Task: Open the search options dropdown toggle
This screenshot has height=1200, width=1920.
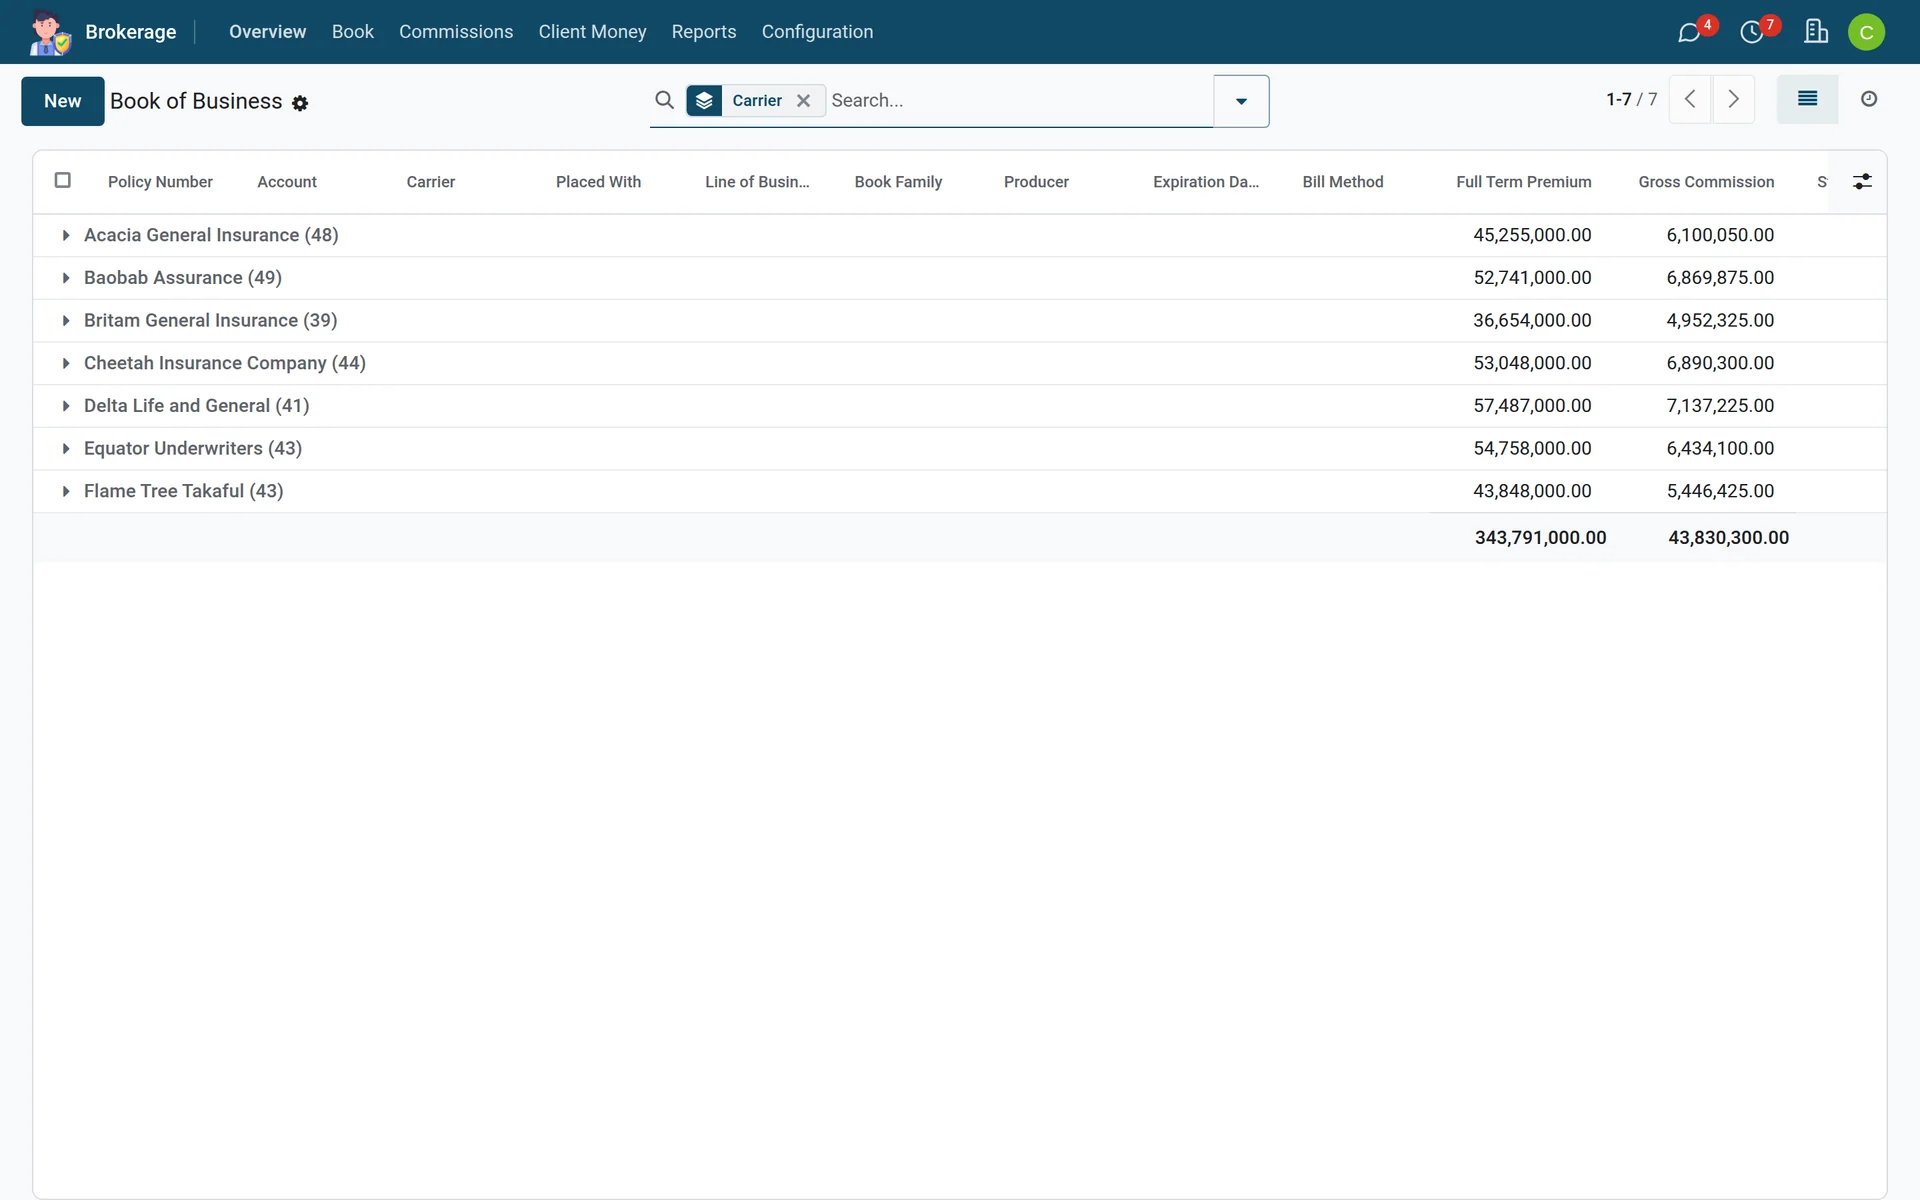Action: coord(1241,101)
